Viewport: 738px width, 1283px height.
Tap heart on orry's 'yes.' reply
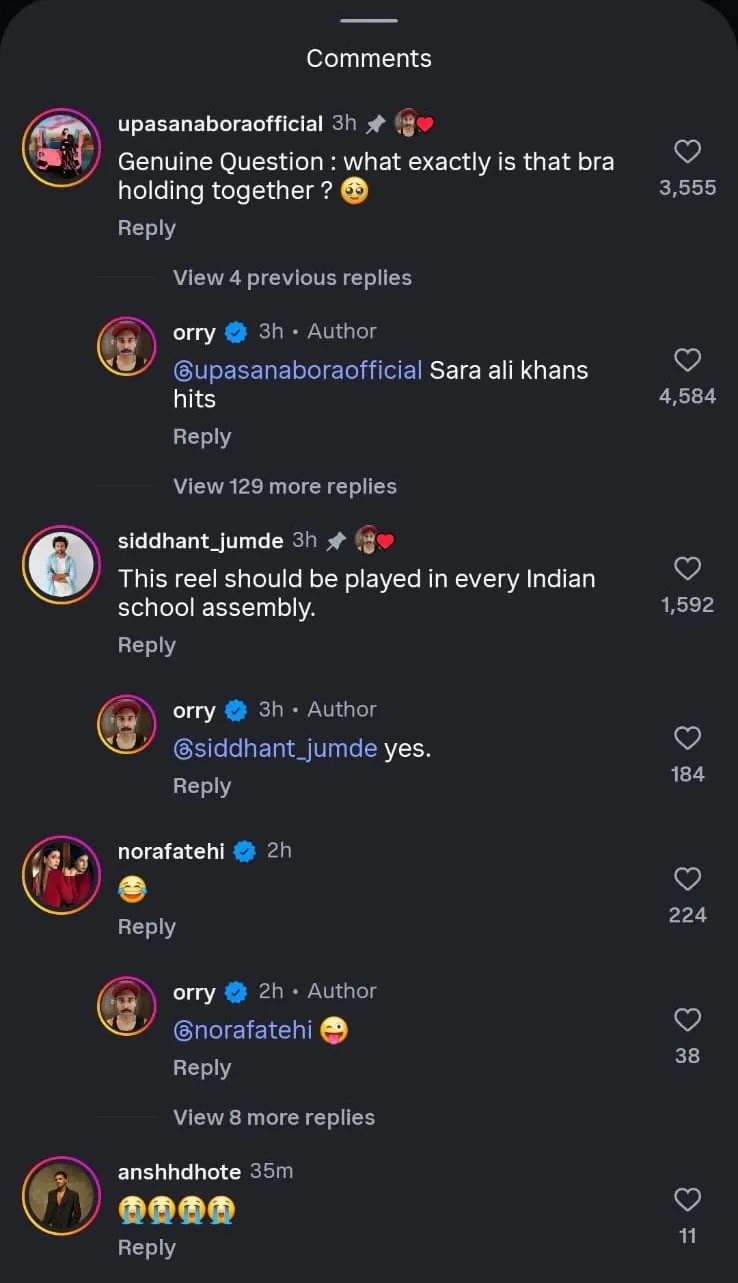687,739
